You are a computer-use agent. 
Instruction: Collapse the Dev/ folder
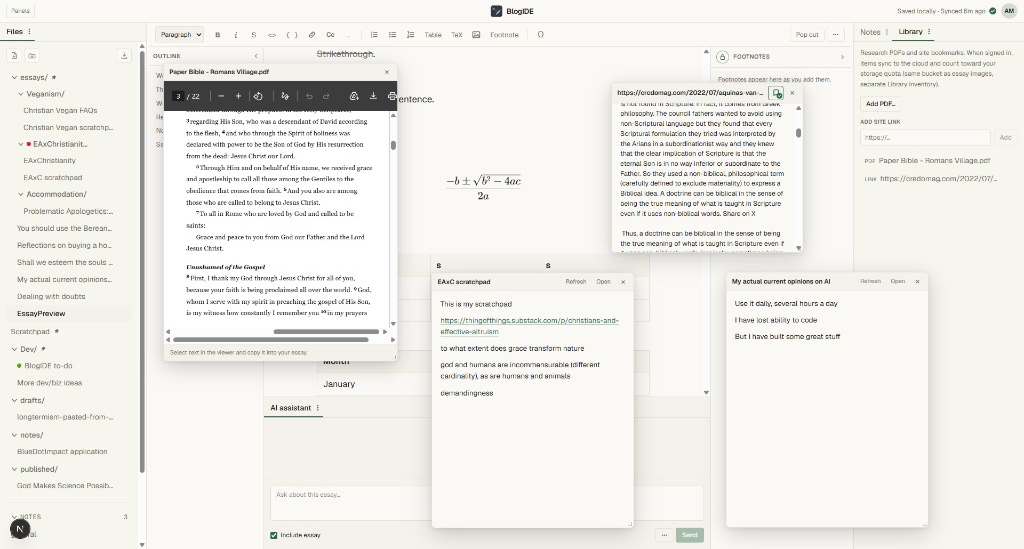14,349
